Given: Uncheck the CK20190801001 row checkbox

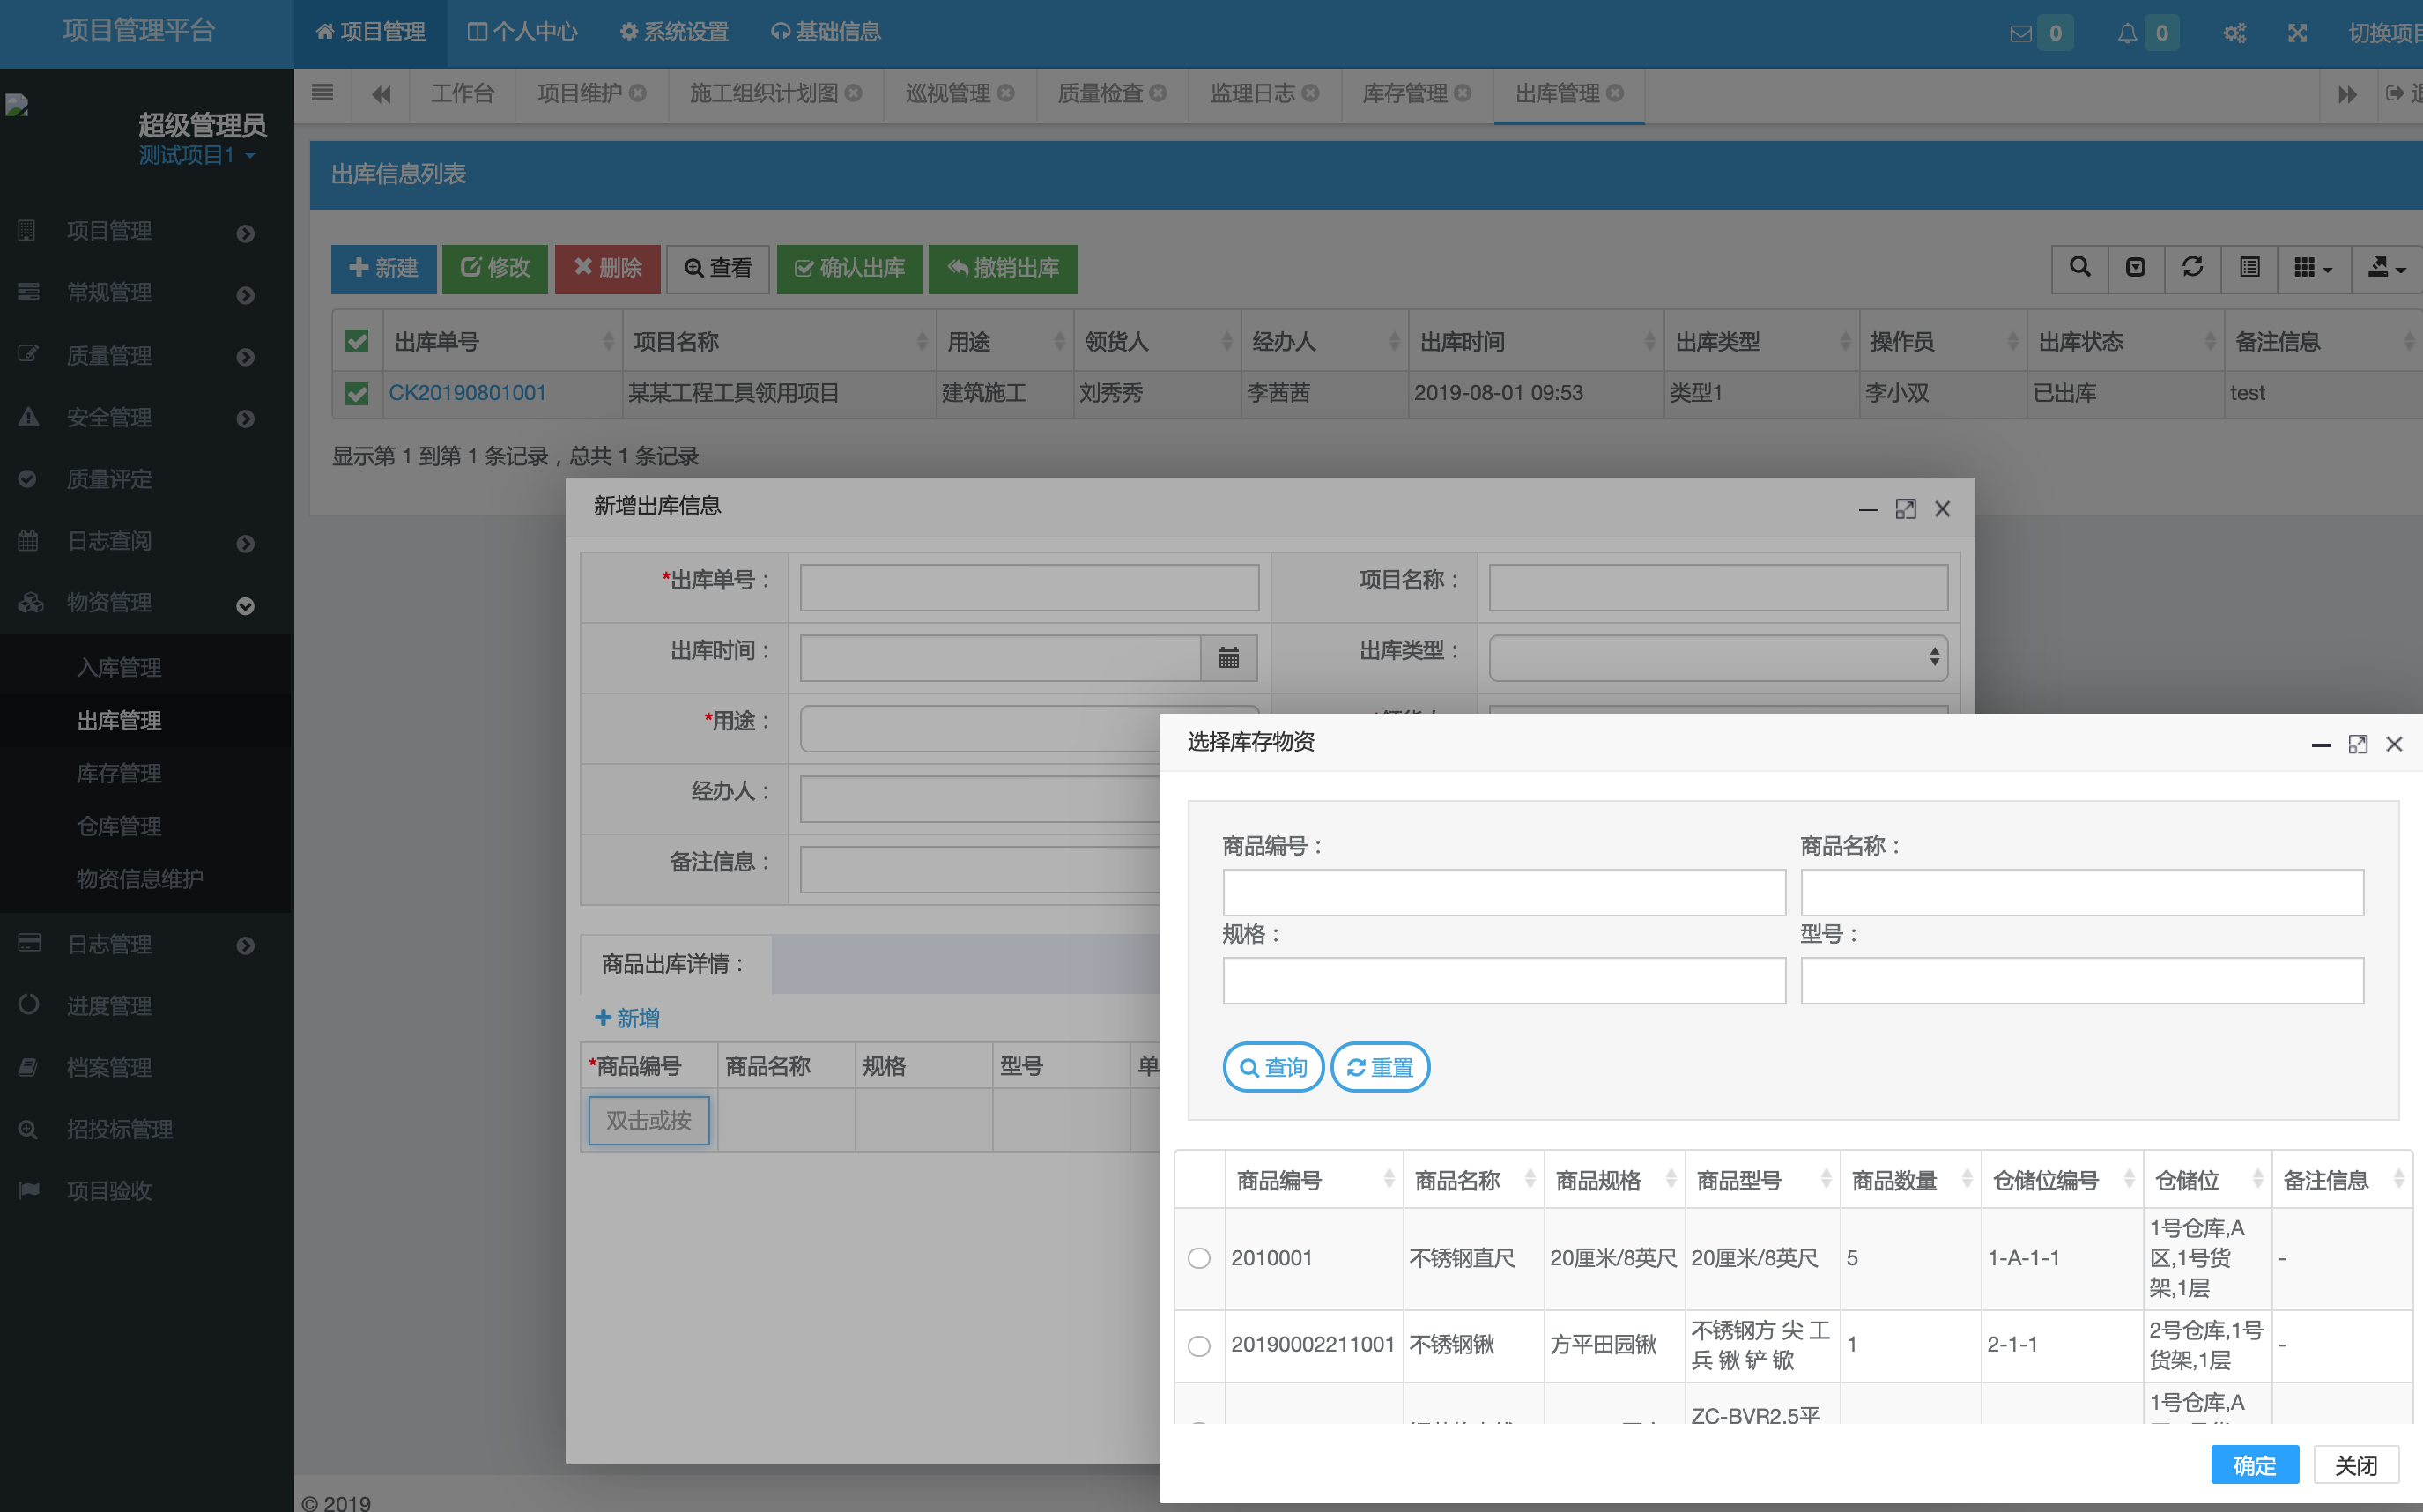Looking at the screenshot, I should [x=357, y=394].
